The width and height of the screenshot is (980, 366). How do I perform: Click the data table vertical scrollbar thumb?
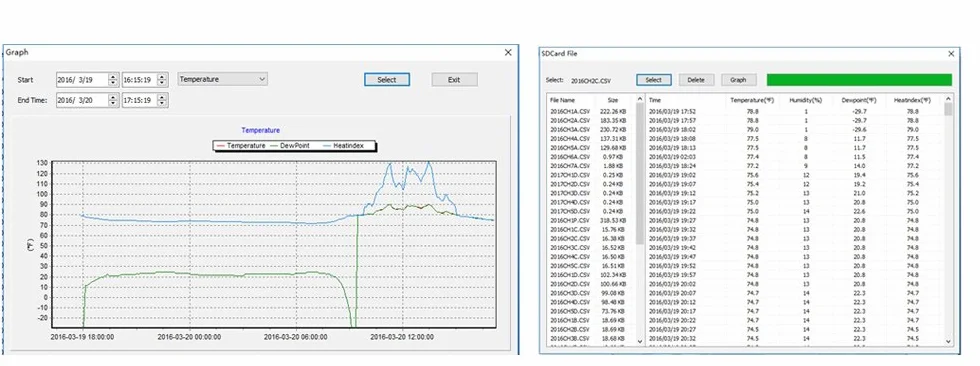tap(949, 110)
